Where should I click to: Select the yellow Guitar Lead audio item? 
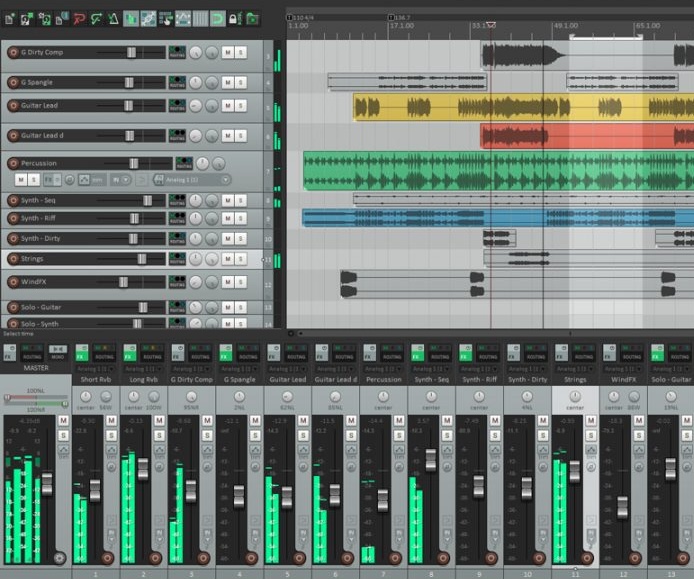coord(523,107)
